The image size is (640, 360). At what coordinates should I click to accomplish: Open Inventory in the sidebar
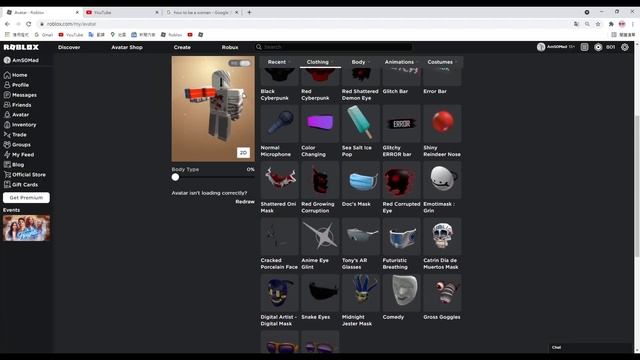tap(20, 124)
